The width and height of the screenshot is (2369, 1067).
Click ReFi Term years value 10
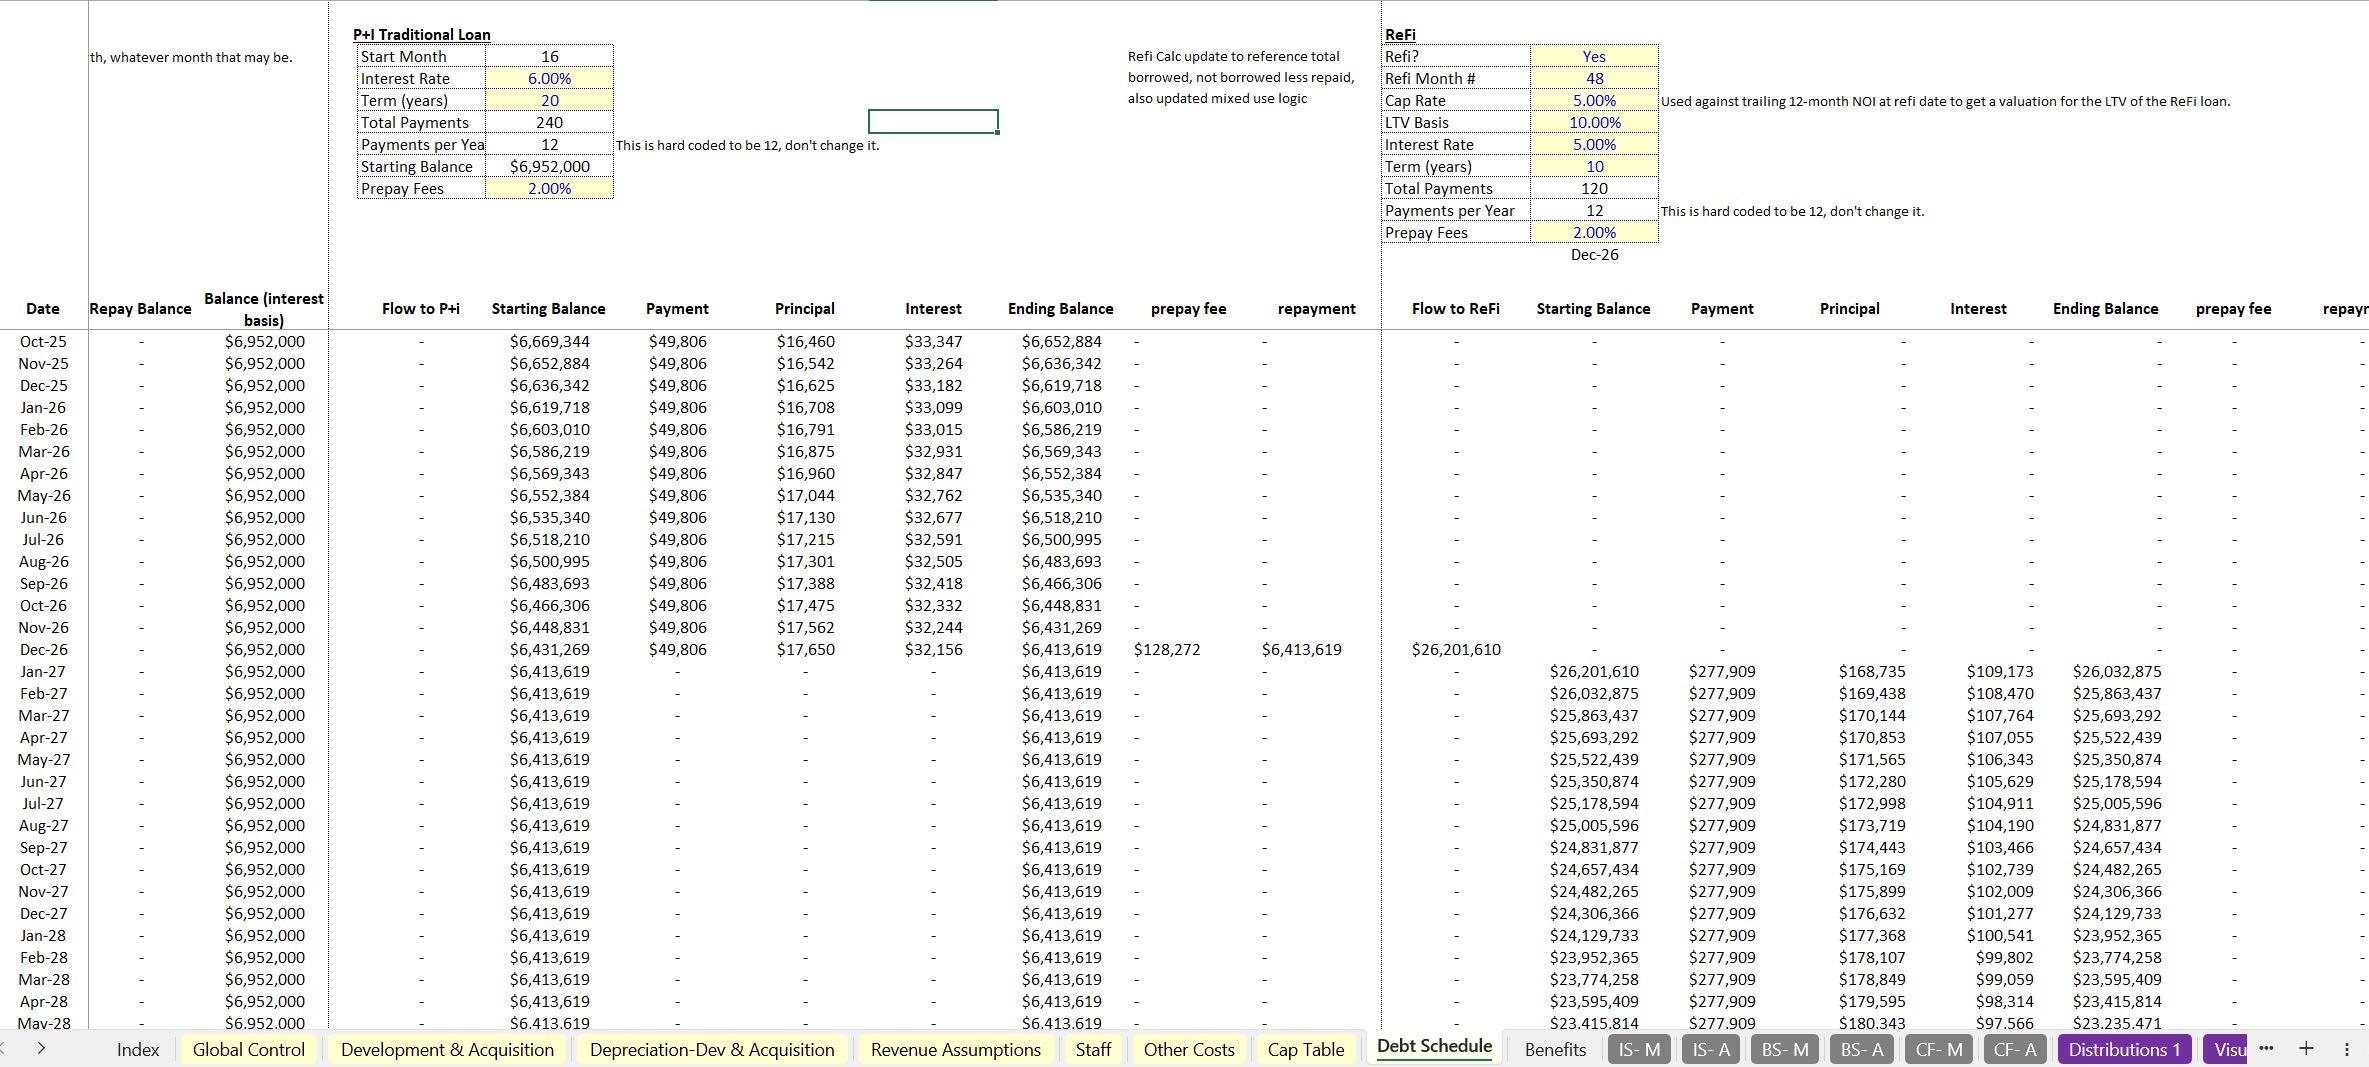(x=1594, y=166)
